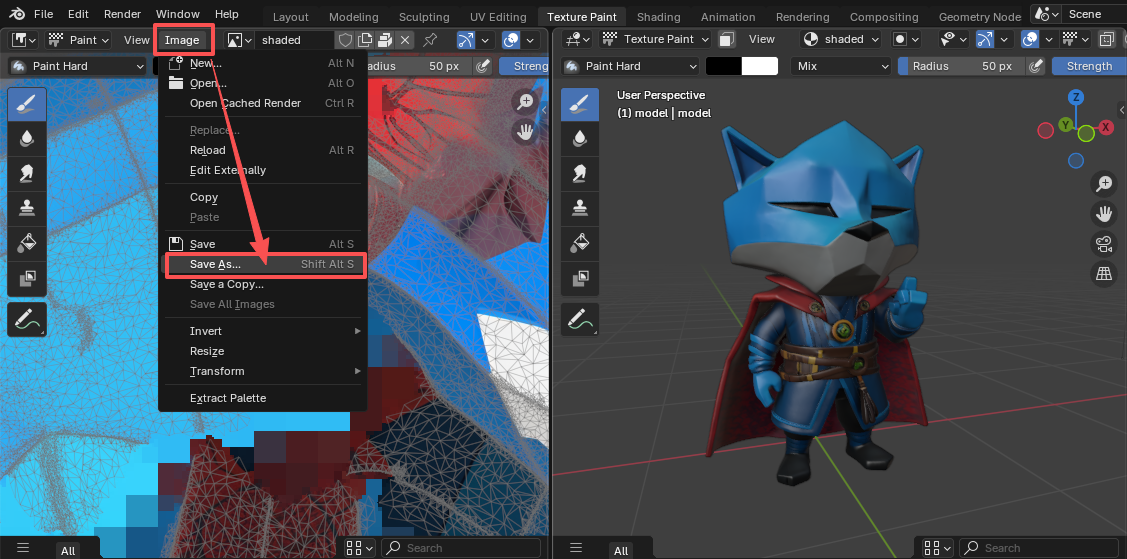Expand the Mix blend mode dropdown

841,66
